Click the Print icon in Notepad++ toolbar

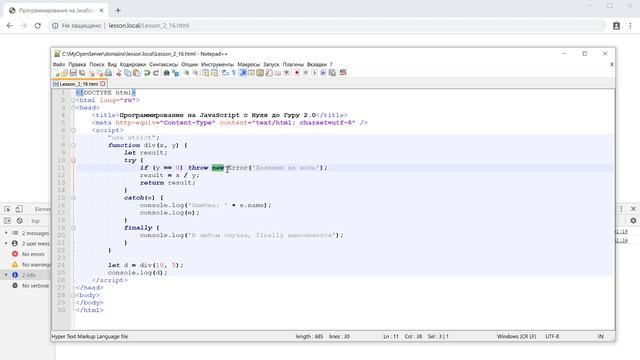[x=108, y=73]
